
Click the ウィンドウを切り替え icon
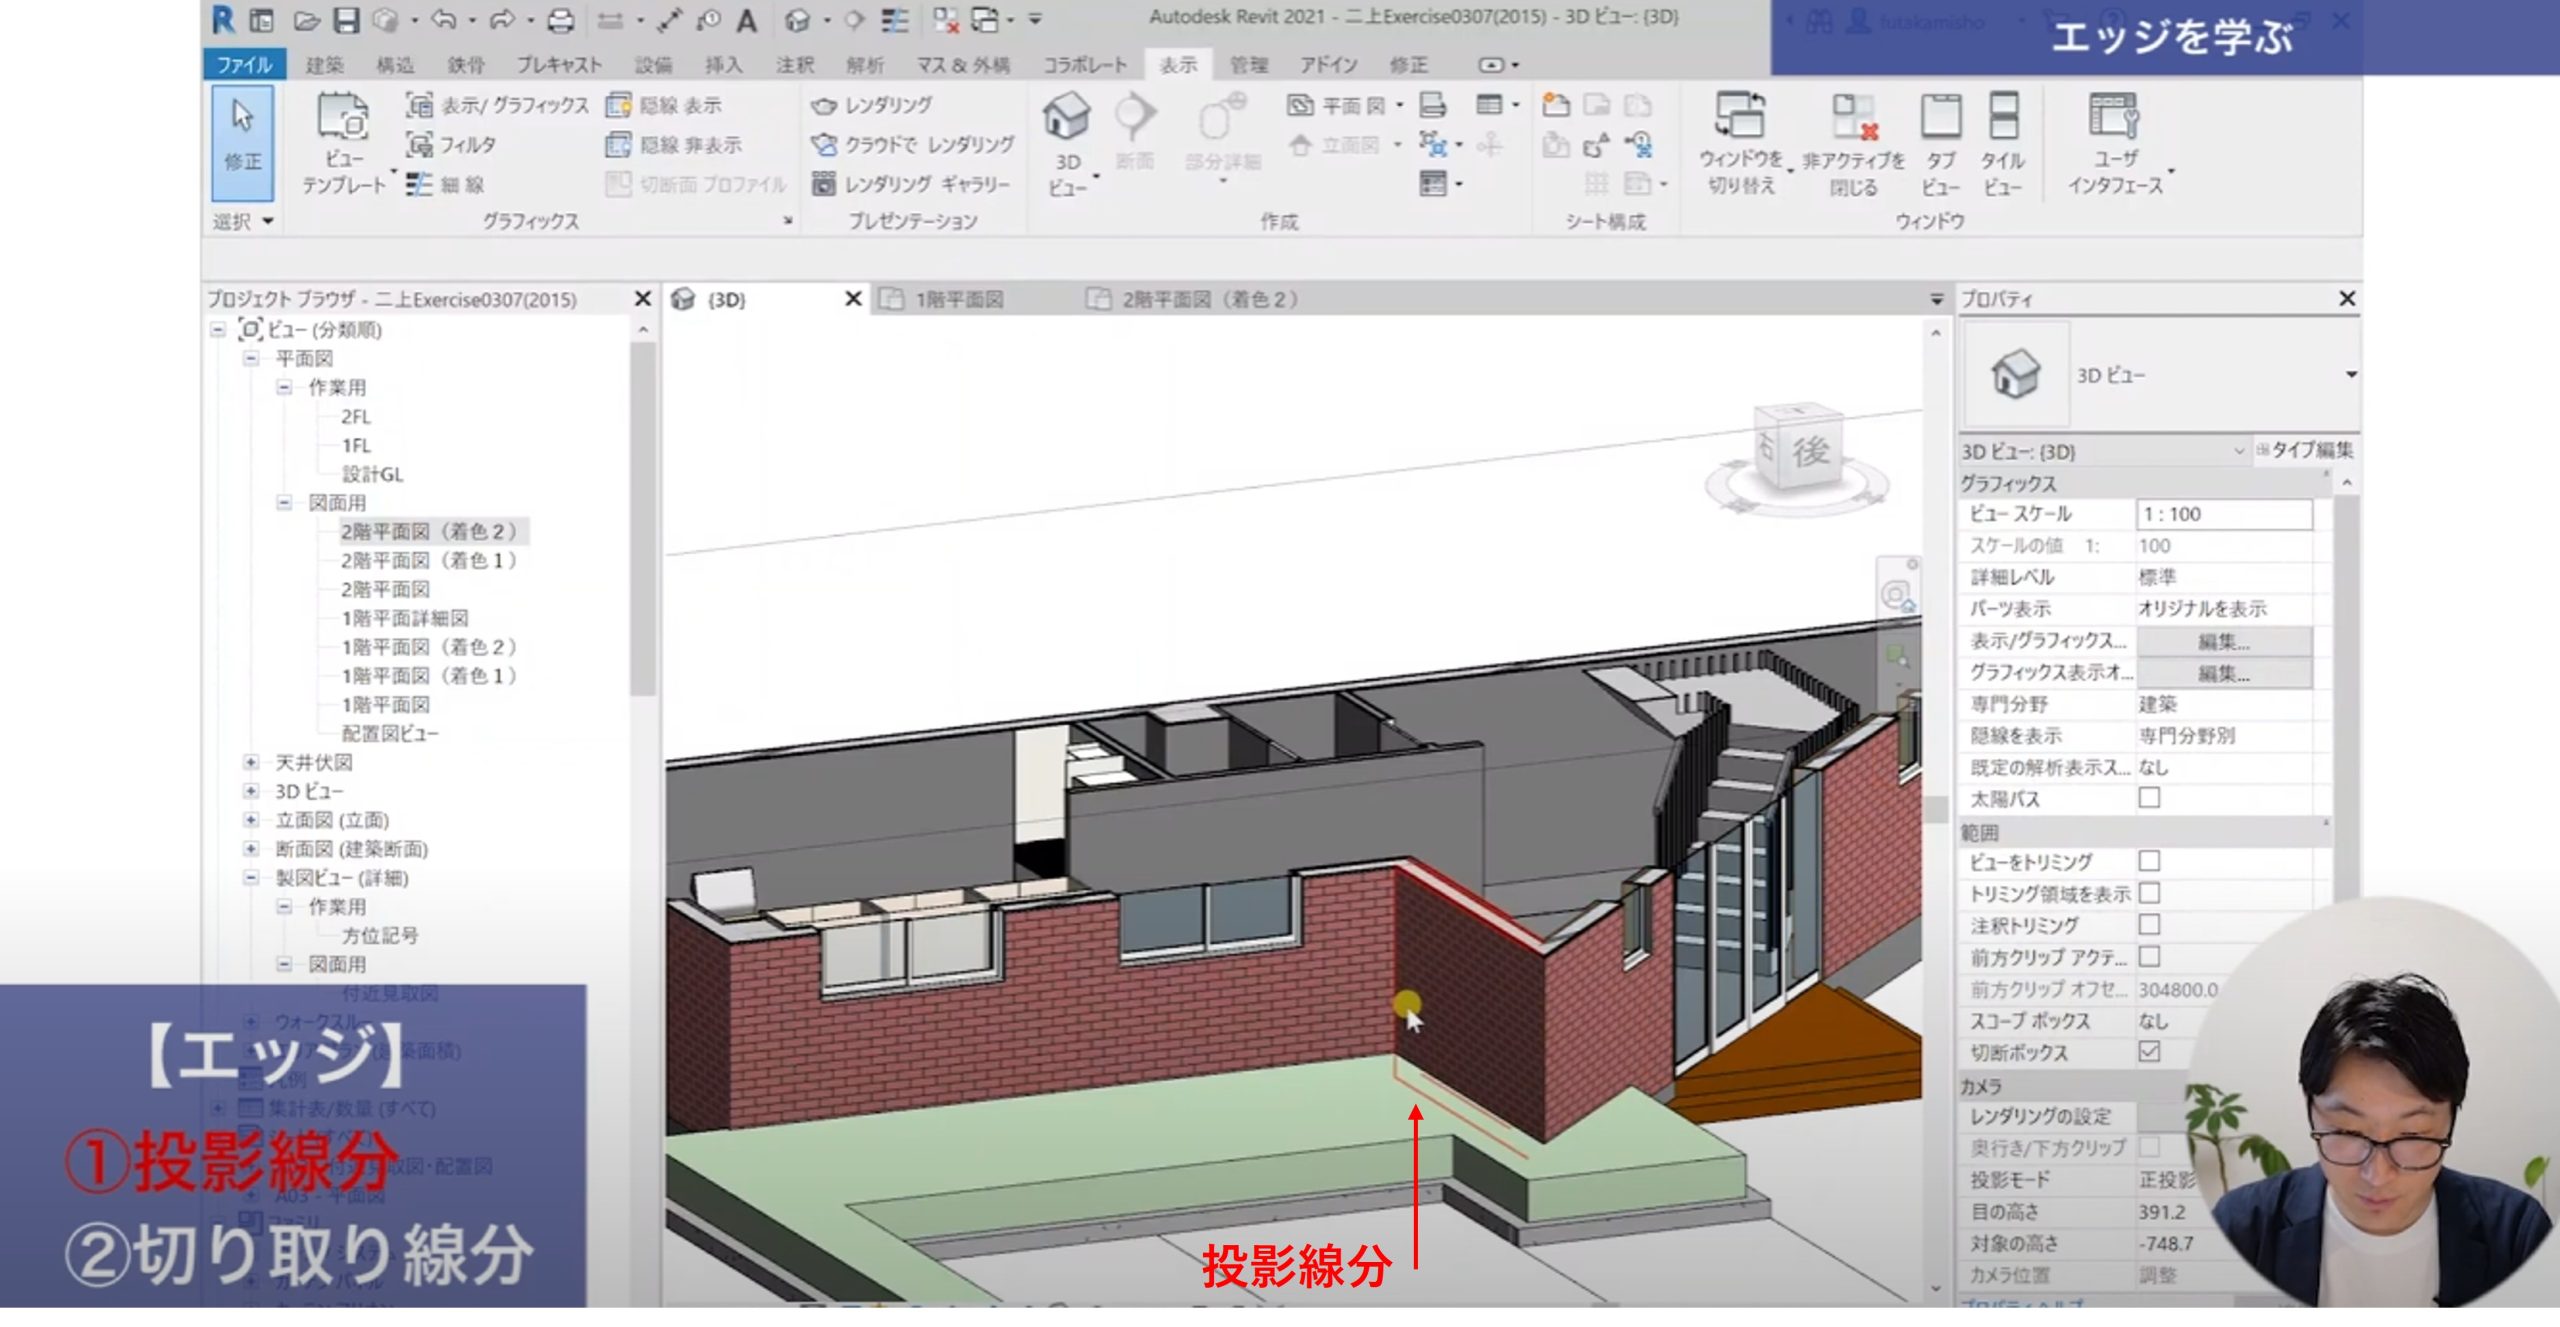click(1740, 115)
